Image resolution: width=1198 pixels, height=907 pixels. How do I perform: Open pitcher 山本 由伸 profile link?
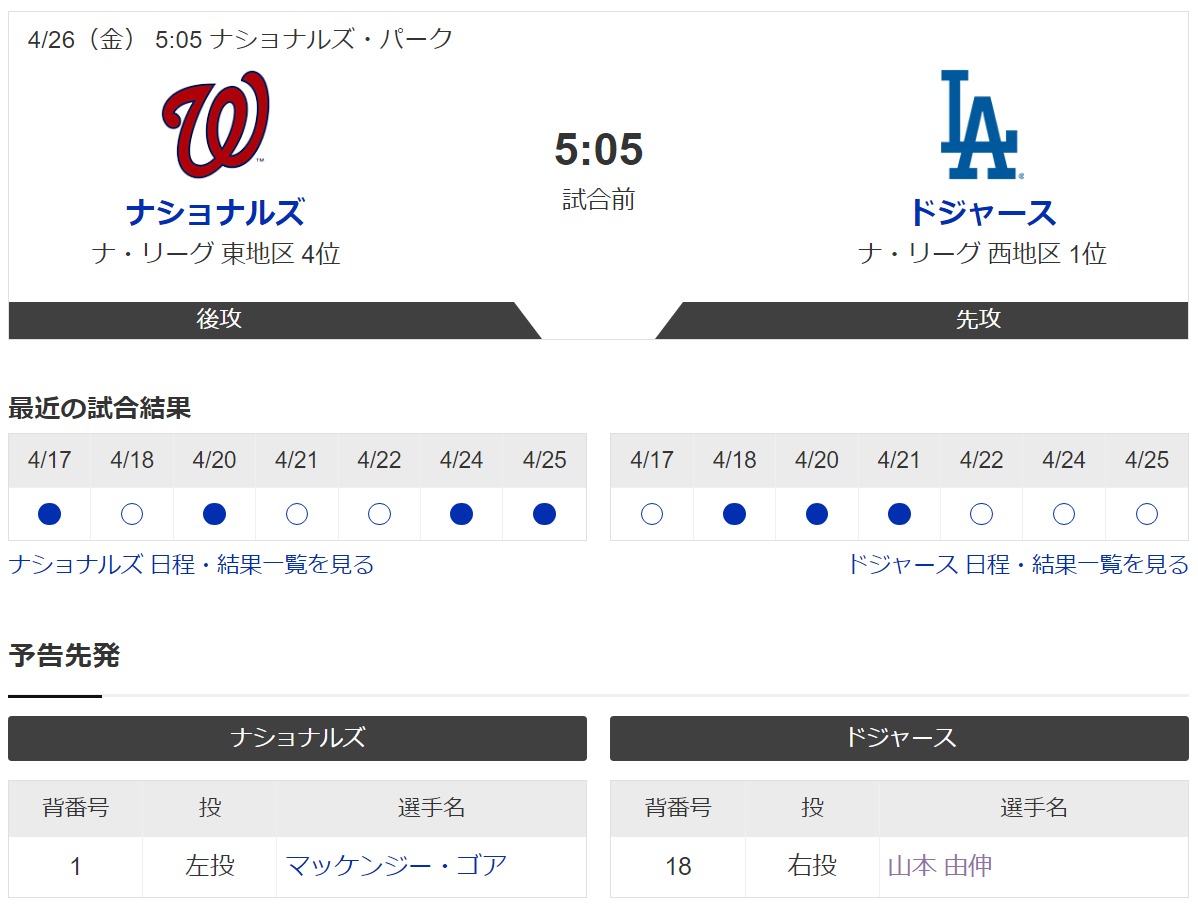[x=940, y=866]
